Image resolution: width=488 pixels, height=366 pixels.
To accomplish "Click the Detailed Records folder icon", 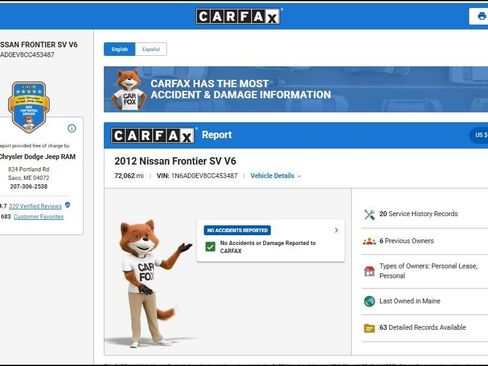I will point(369,328).
